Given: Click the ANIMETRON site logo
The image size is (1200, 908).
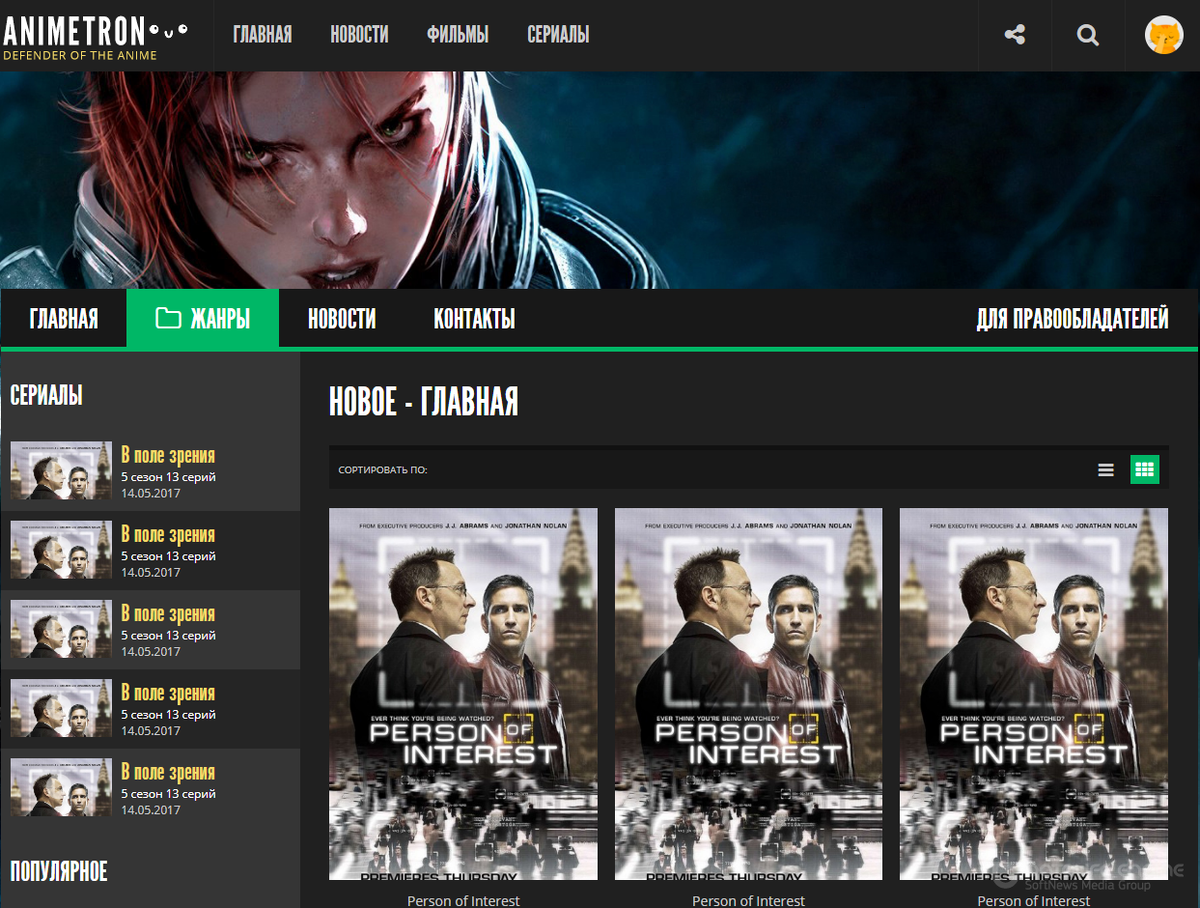Looking at the screenshot, I should pos(94,37).
